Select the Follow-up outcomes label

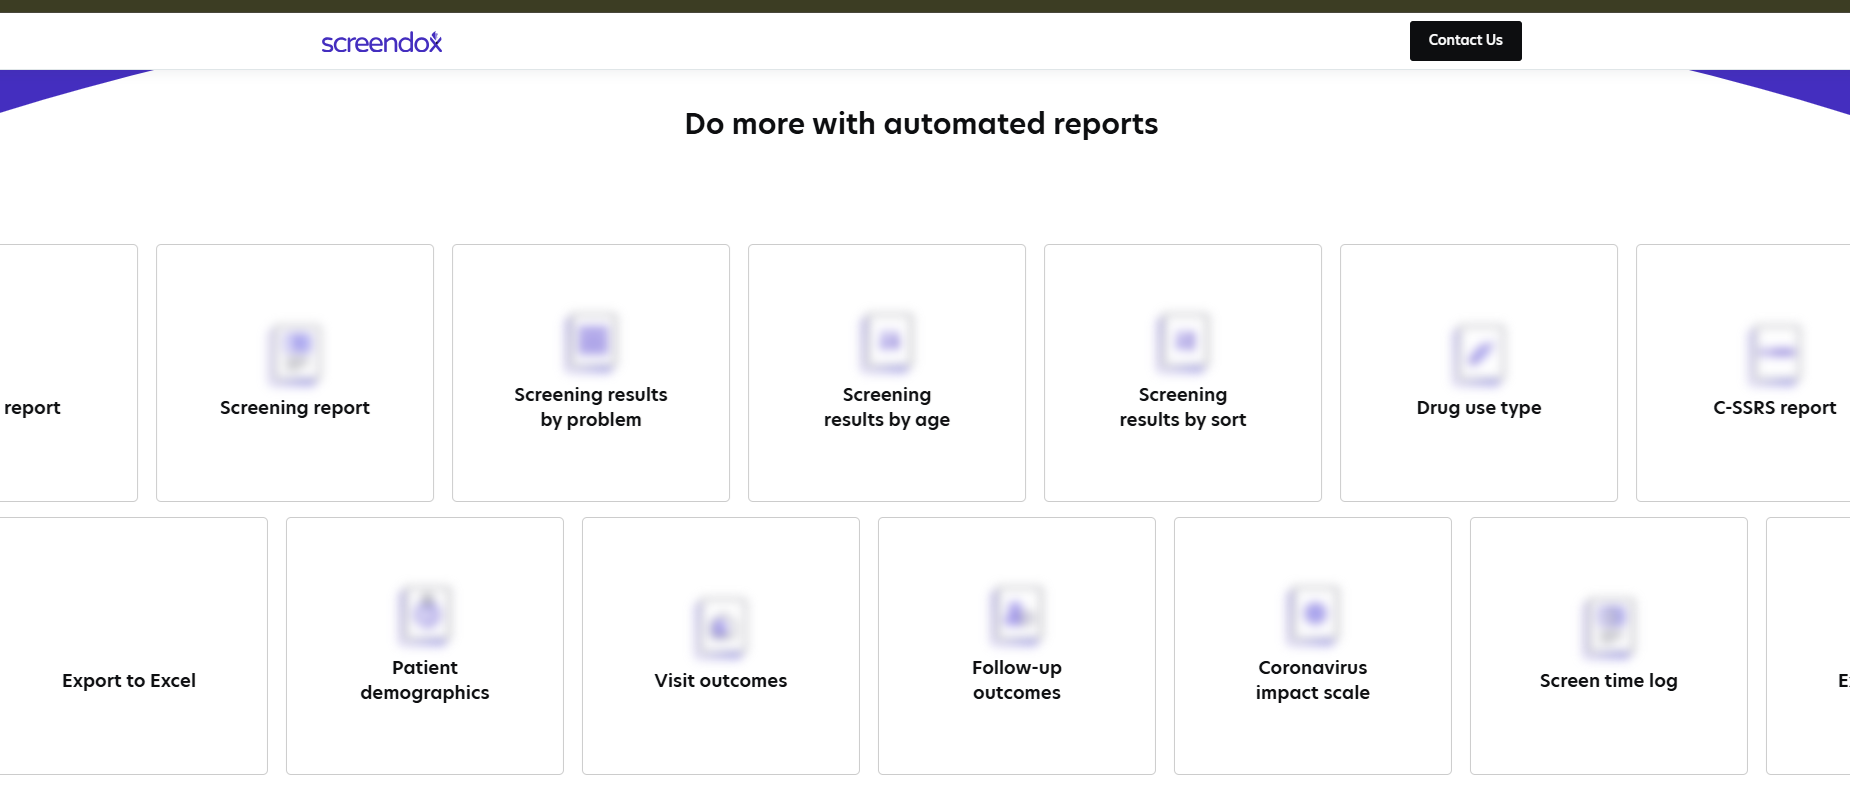(1017, 680)
